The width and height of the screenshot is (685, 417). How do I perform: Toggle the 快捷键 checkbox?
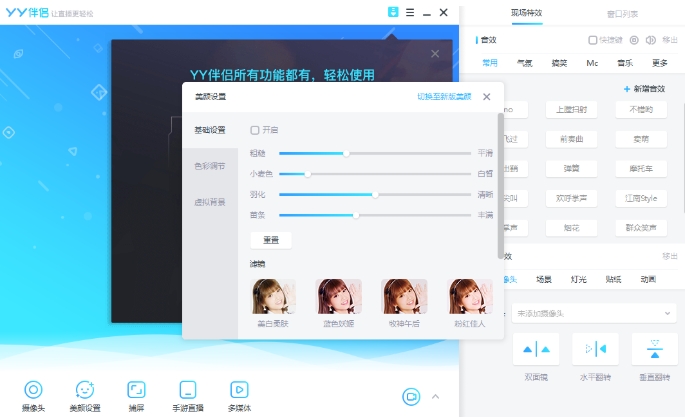tap(593, 40)
